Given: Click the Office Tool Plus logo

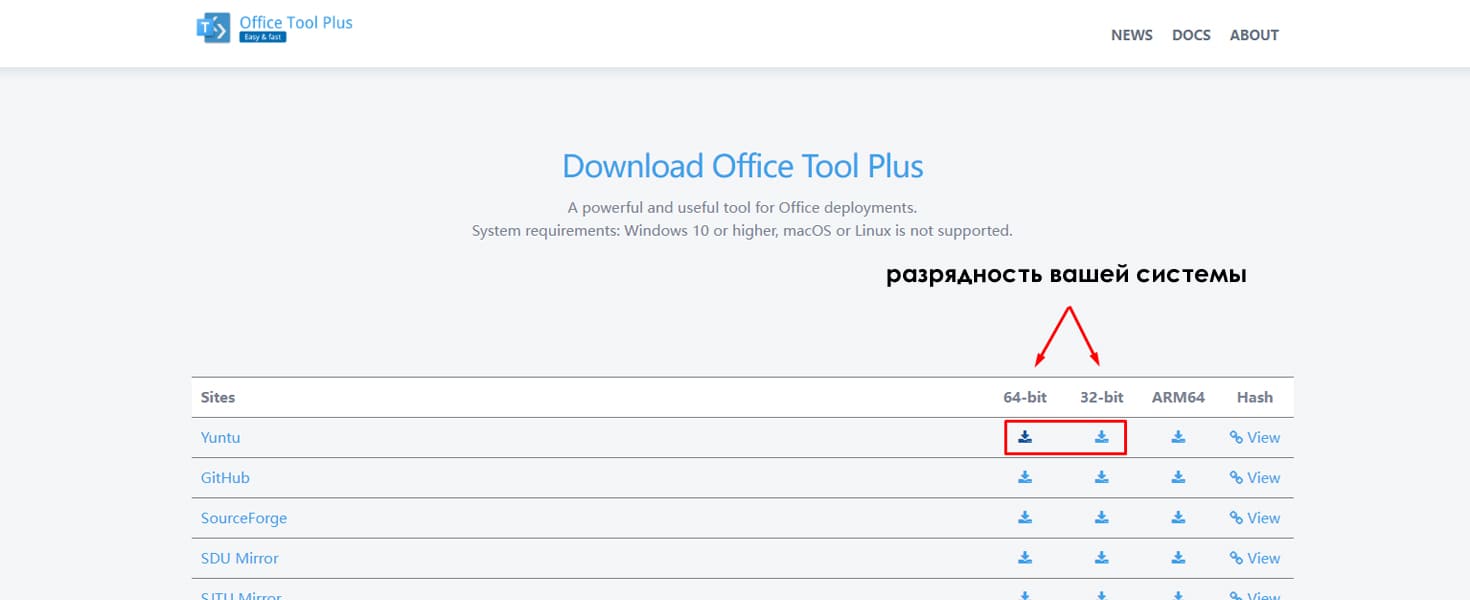Looking at the screenshot, I should pyautogui.click(x=275, y=25).
